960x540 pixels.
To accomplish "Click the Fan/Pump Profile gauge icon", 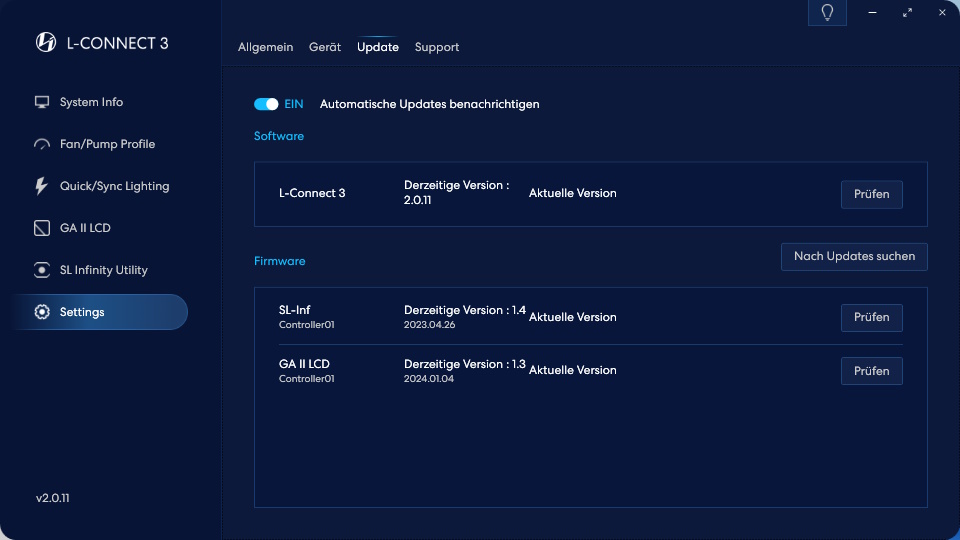I will click(42, 144).
